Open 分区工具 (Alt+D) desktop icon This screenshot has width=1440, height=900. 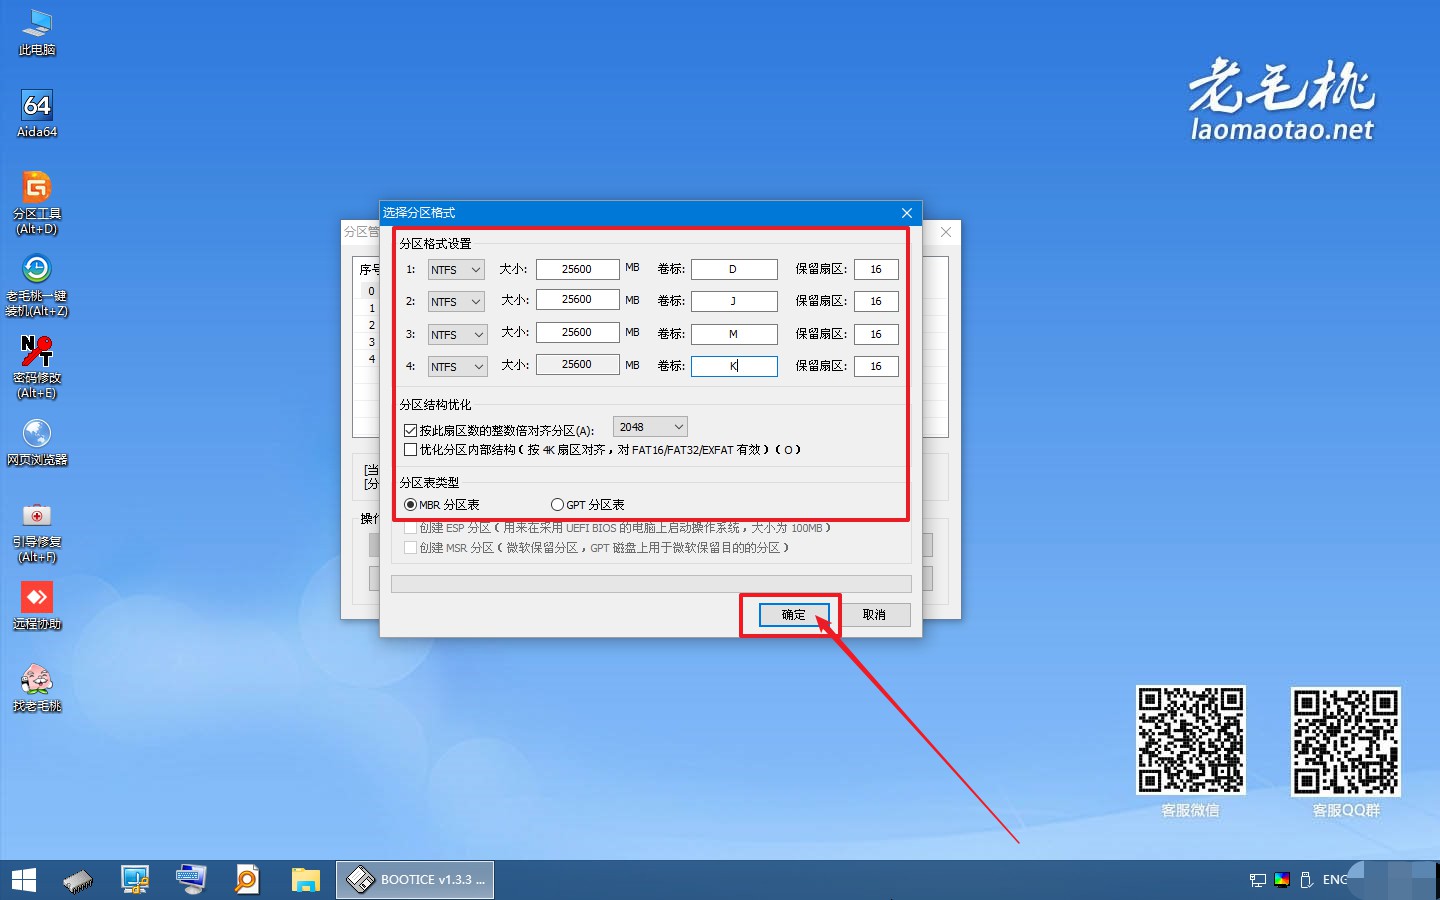(x=37, y=203)
